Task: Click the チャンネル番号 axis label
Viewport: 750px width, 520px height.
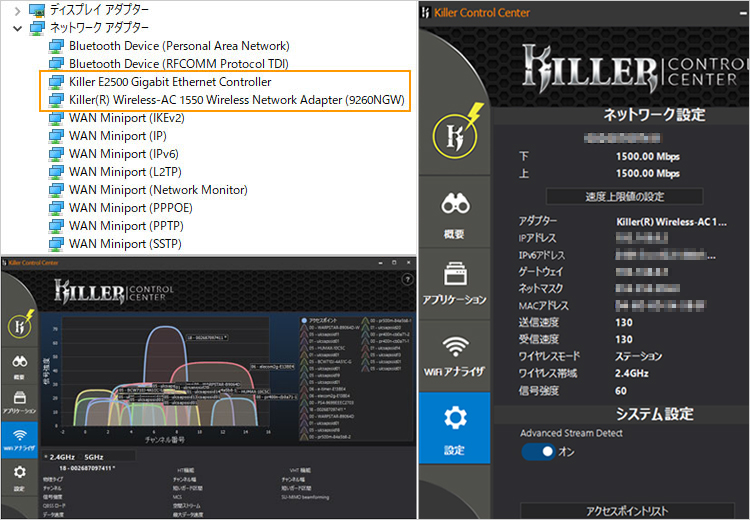Action: point(165,439)
